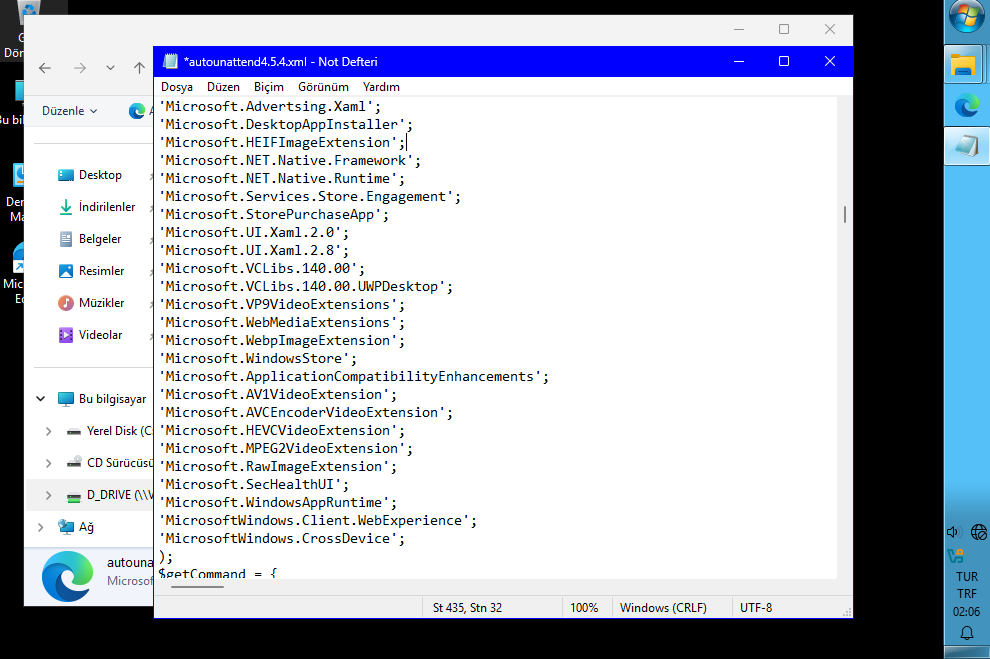Select D_DRIVE in the navigation tree
This screenshot has height=659, width=990.
119,495
